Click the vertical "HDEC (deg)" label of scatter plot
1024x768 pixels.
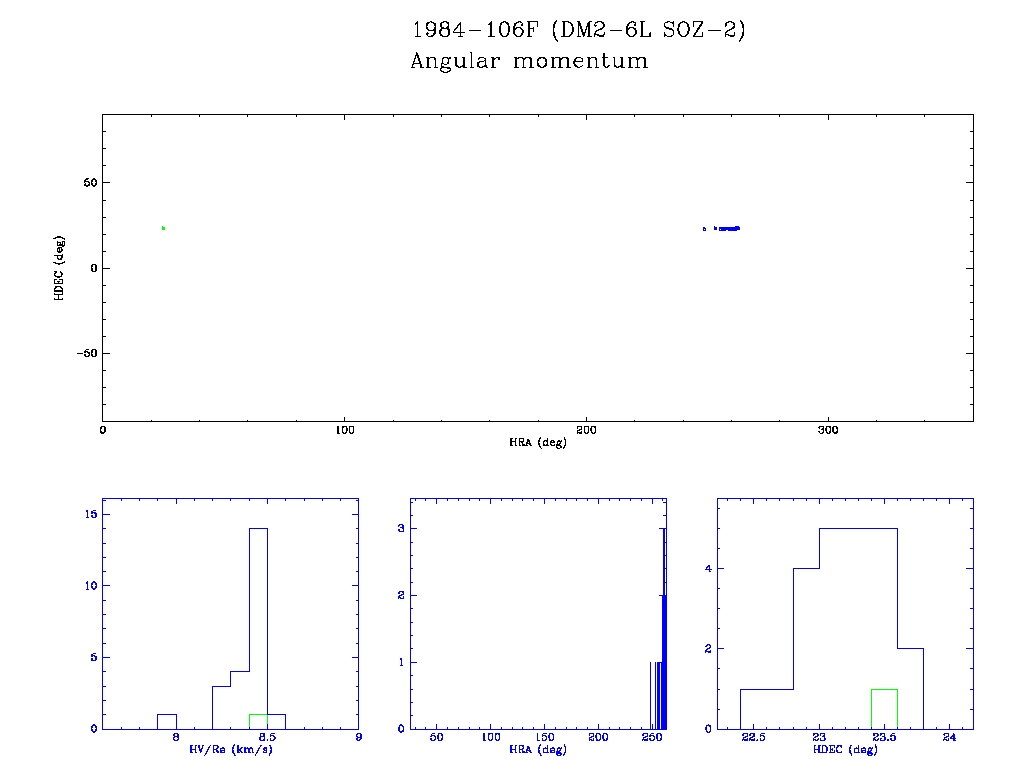click(59, 268)
